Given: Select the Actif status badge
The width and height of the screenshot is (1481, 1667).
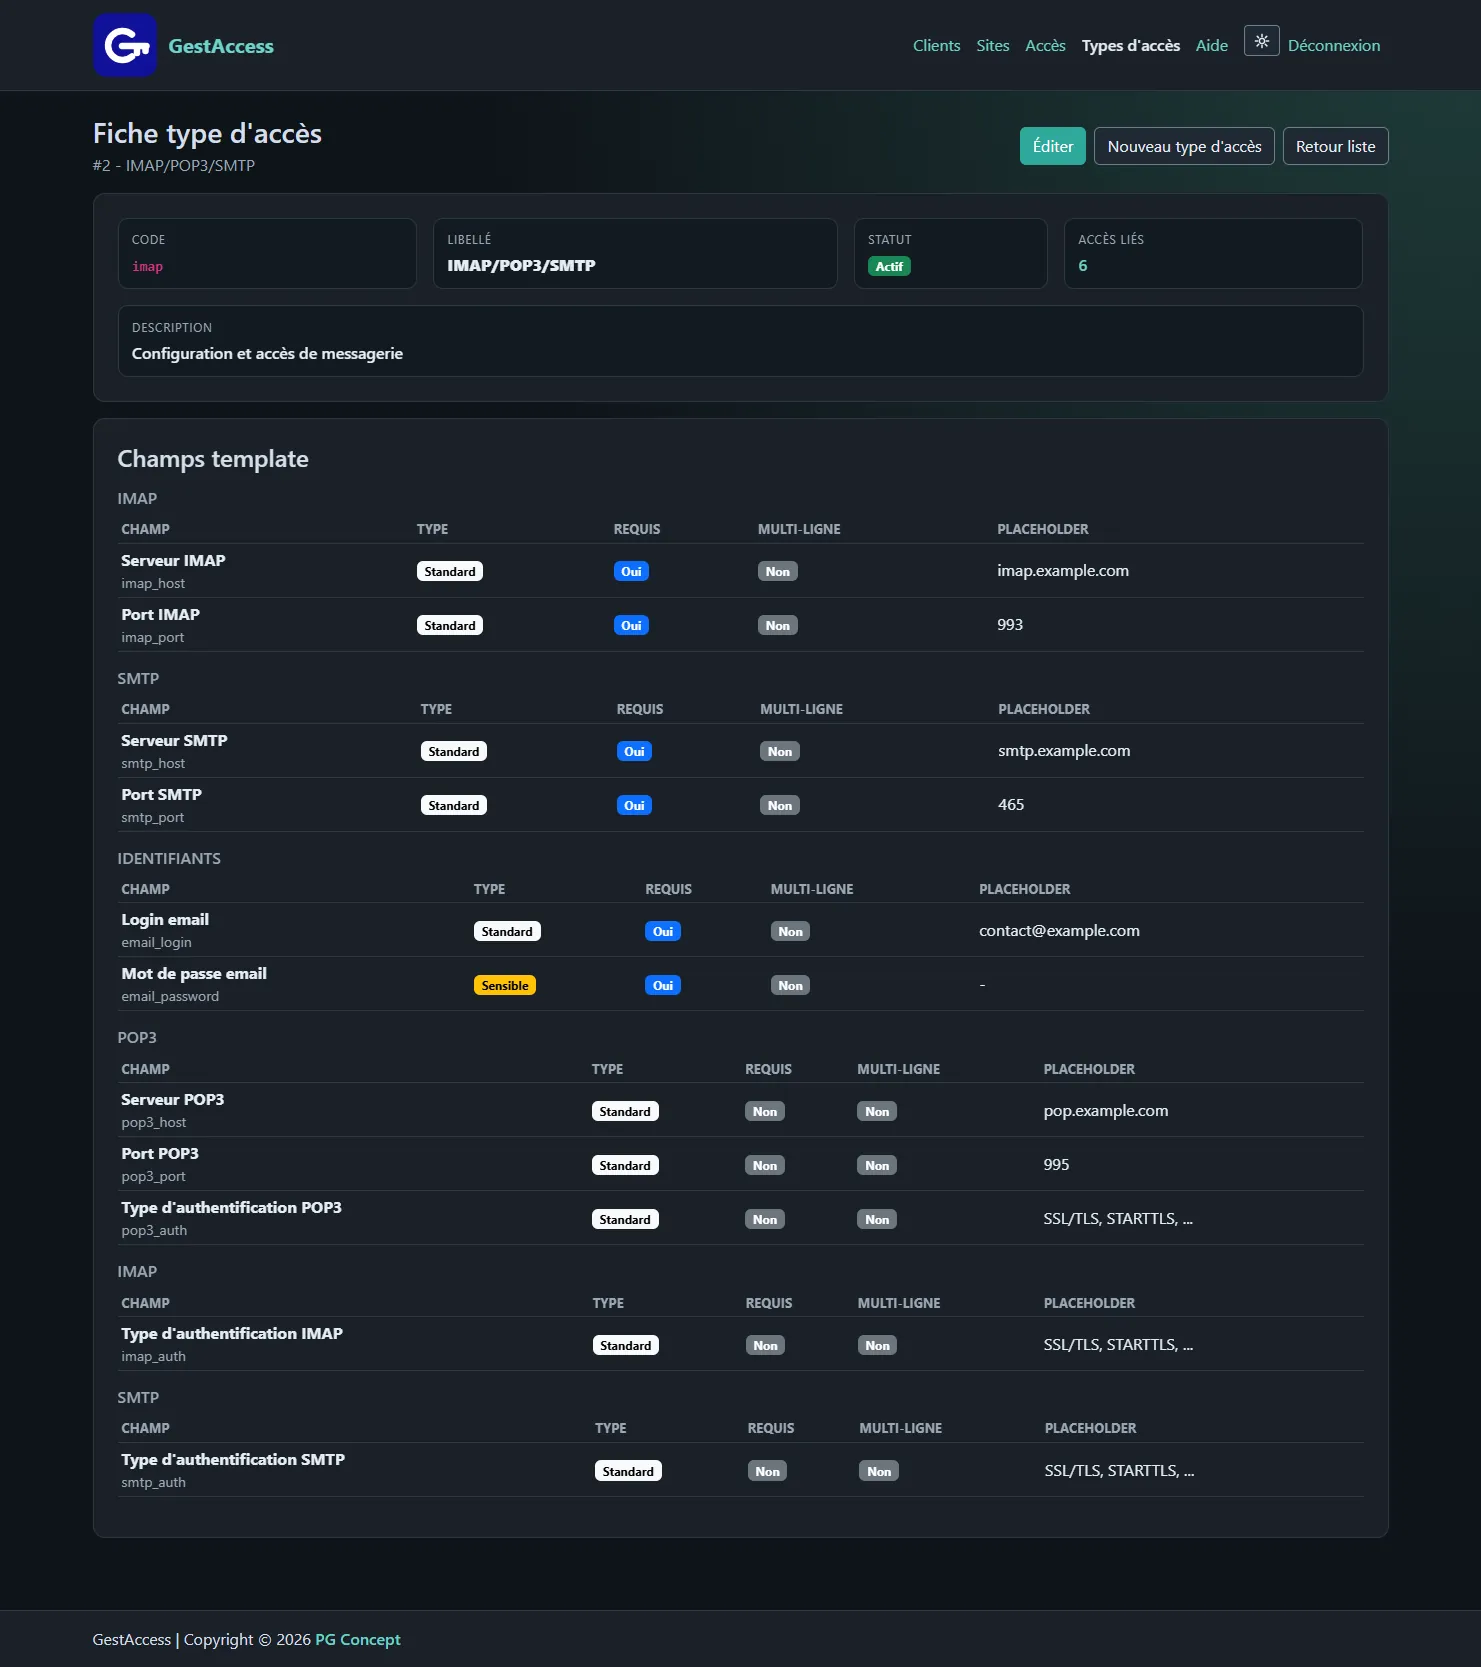Looking at the screenshot, I should 889,266.
